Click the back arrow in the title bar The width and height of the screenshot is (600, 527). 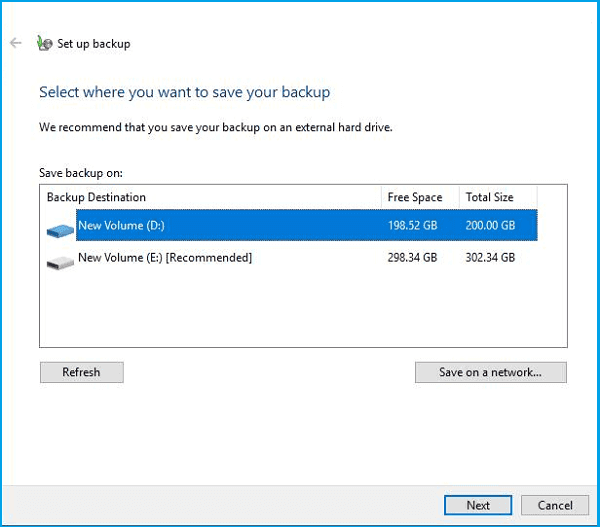(15, 43)
